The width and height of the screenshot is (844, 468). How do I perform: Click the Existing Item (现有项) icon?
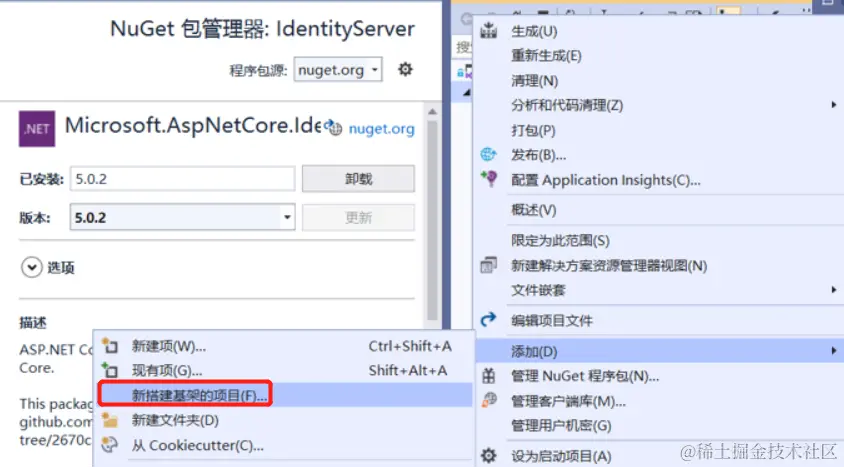(110, 369)
